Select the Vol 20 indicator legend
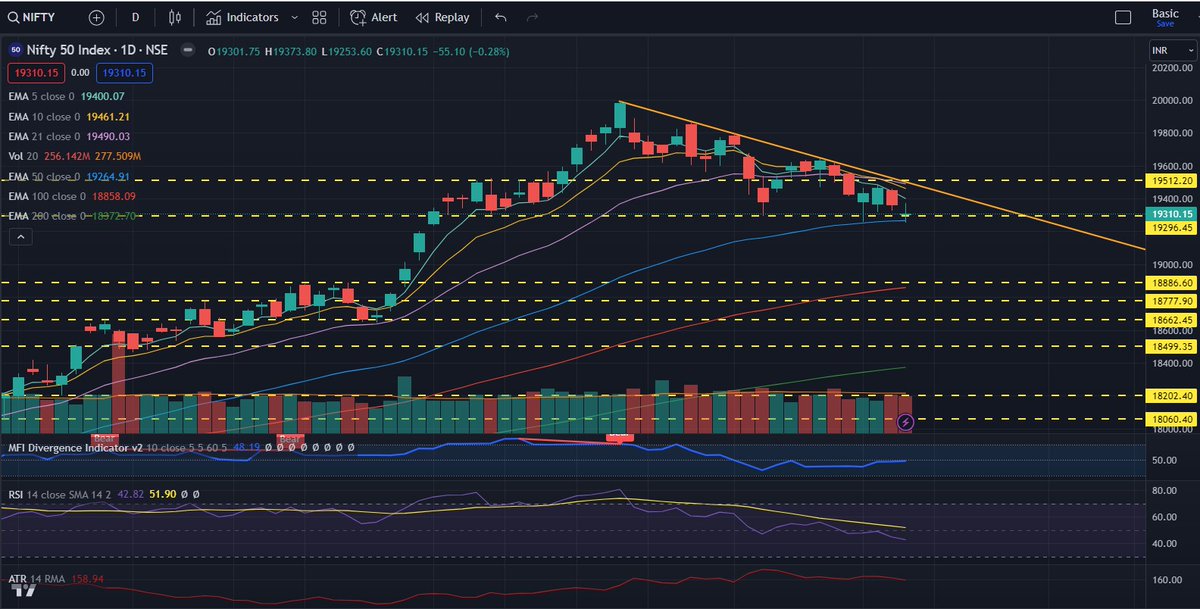Viewport: 1200px width, 609px height. [74, 156]
